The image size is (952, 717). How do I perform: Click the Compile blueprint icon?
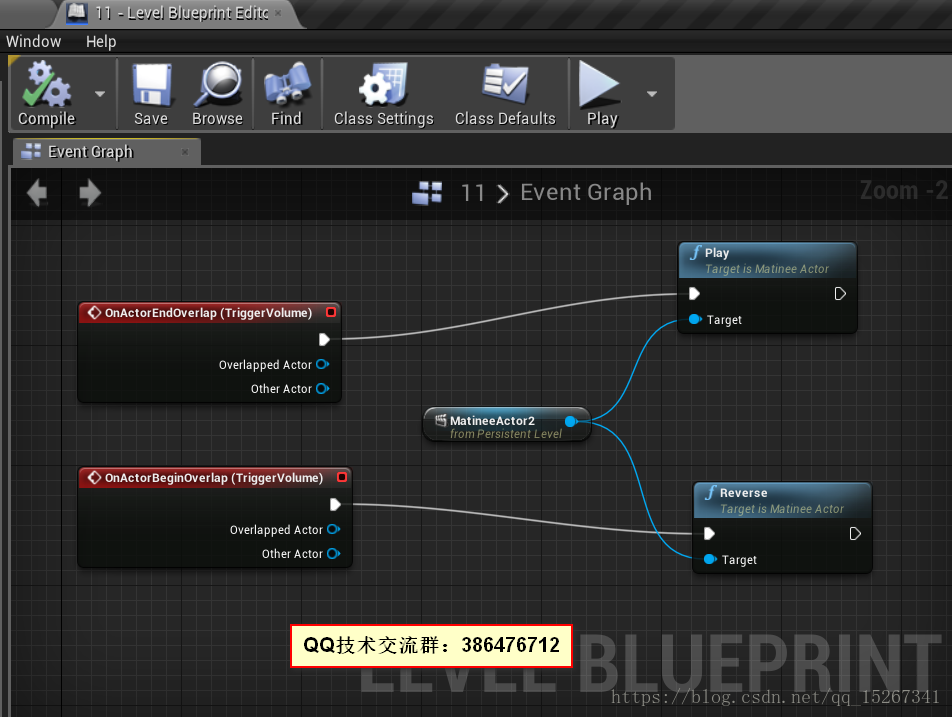point(46,84)
